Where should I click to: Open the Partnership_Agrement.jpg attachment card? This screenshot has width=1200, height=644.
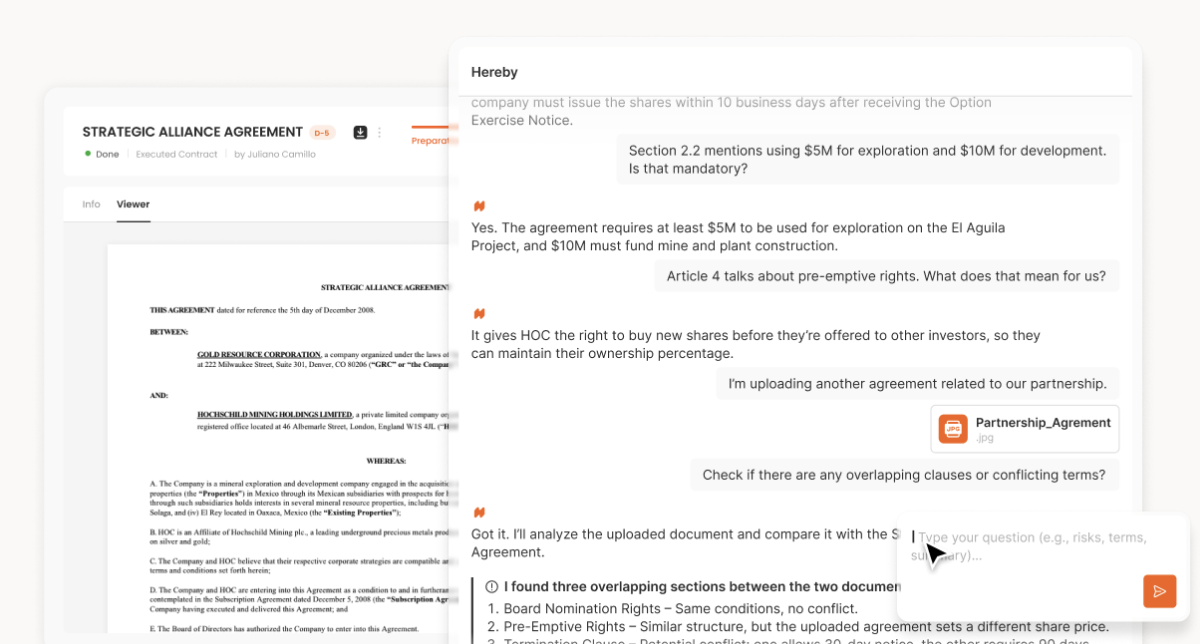[1024, 428]
